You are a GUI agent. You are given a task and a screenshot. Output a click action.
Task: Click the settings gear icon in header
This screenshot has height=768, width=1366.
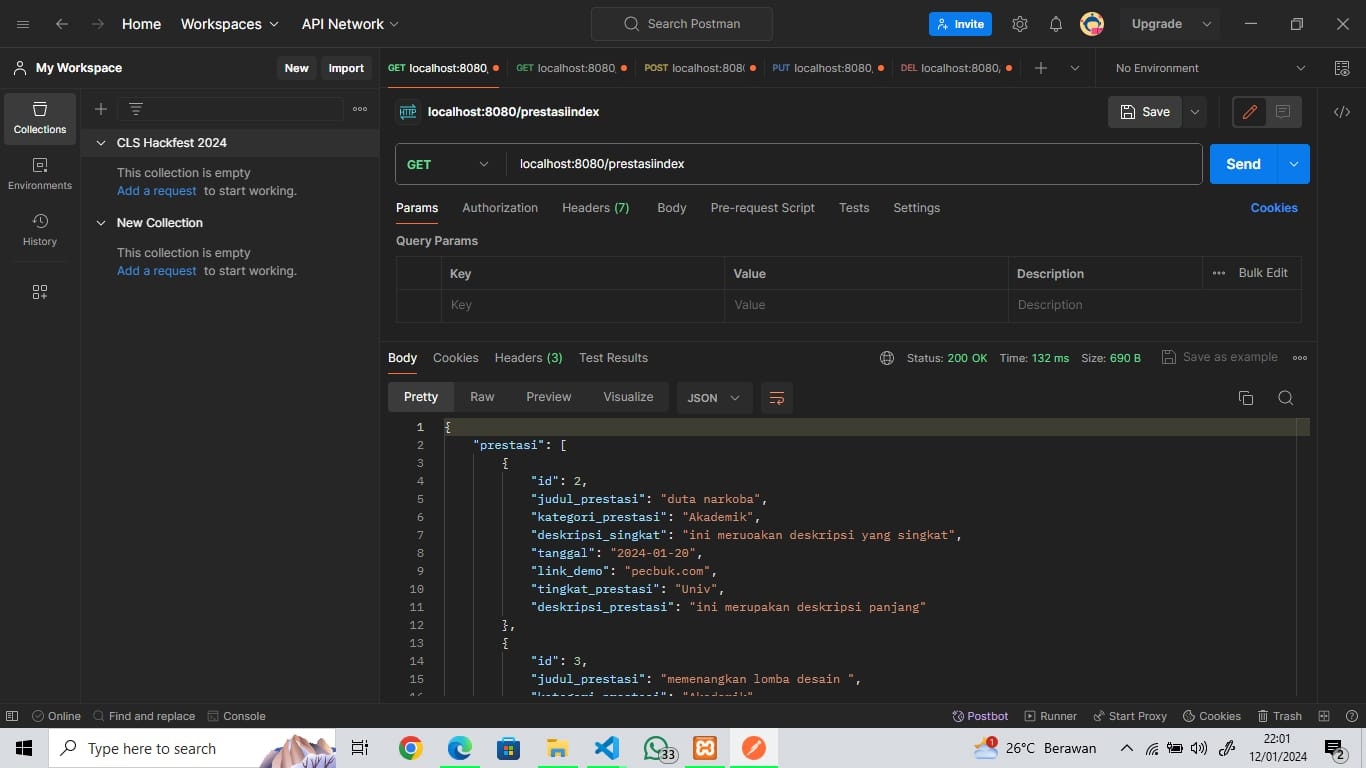point(1020,24)
